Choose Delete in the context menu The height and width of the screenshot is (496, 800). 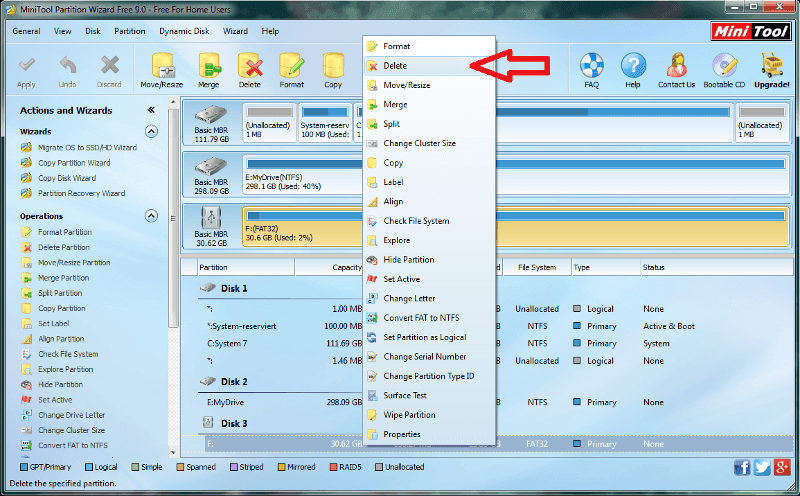[429, 65]
